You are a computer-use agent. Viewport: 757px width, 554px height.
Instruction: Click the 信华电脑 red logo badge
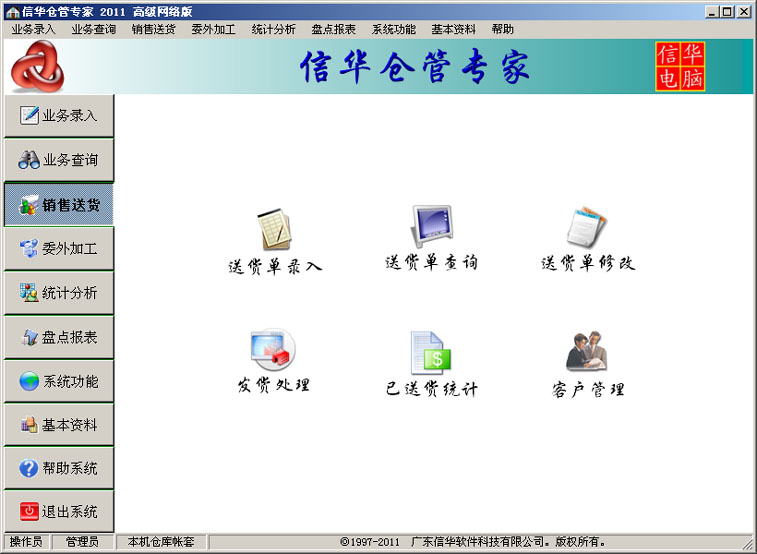680,67
